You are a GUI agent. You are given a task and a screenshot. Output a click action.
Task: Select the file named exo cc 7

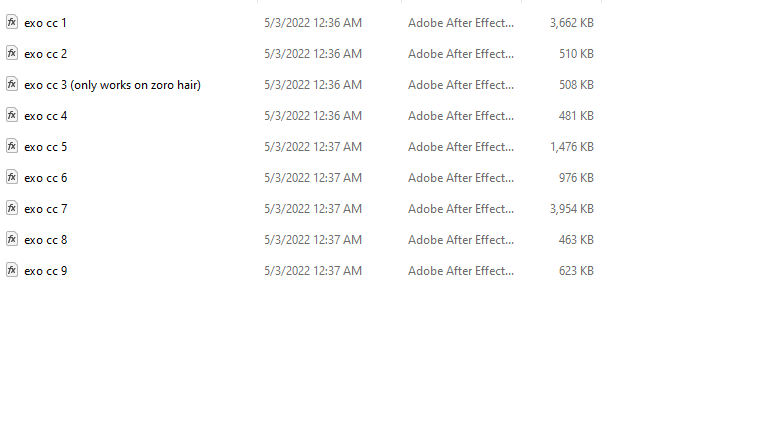(46, 209)
